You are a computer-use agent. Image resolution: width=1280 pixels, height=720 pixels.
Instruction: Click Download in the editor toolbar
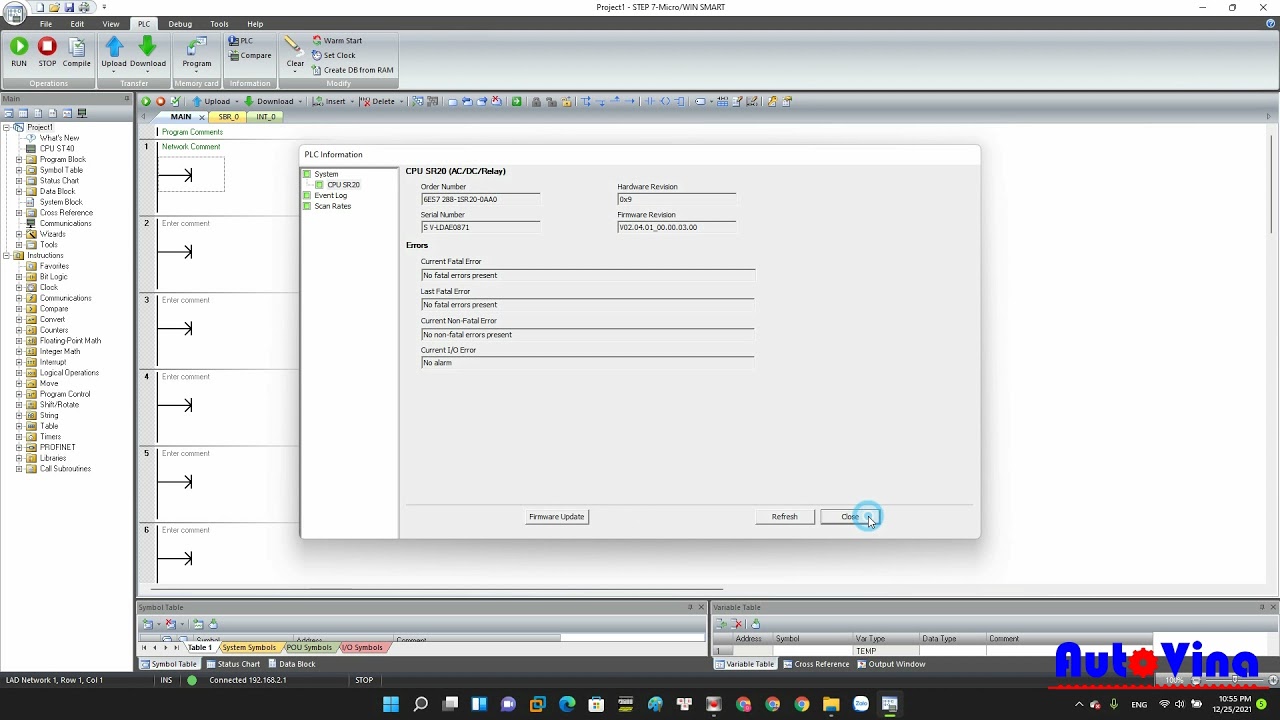[x=270, y=101]
